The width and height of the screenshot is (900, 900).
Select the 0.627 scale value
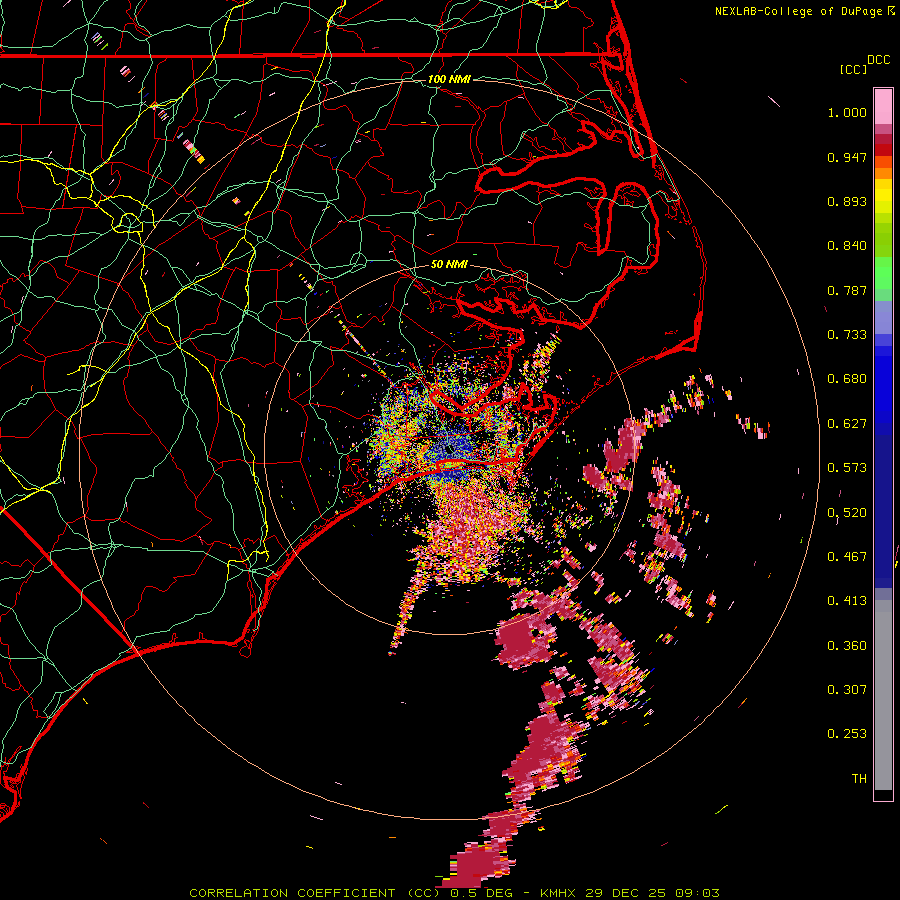click(847, 424)
